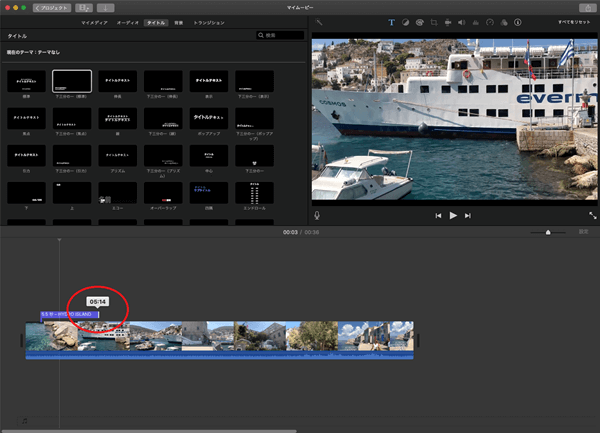600x433 pixels.
Task: Adjust the timeline zoom slider
Action: tap(547, 232)
